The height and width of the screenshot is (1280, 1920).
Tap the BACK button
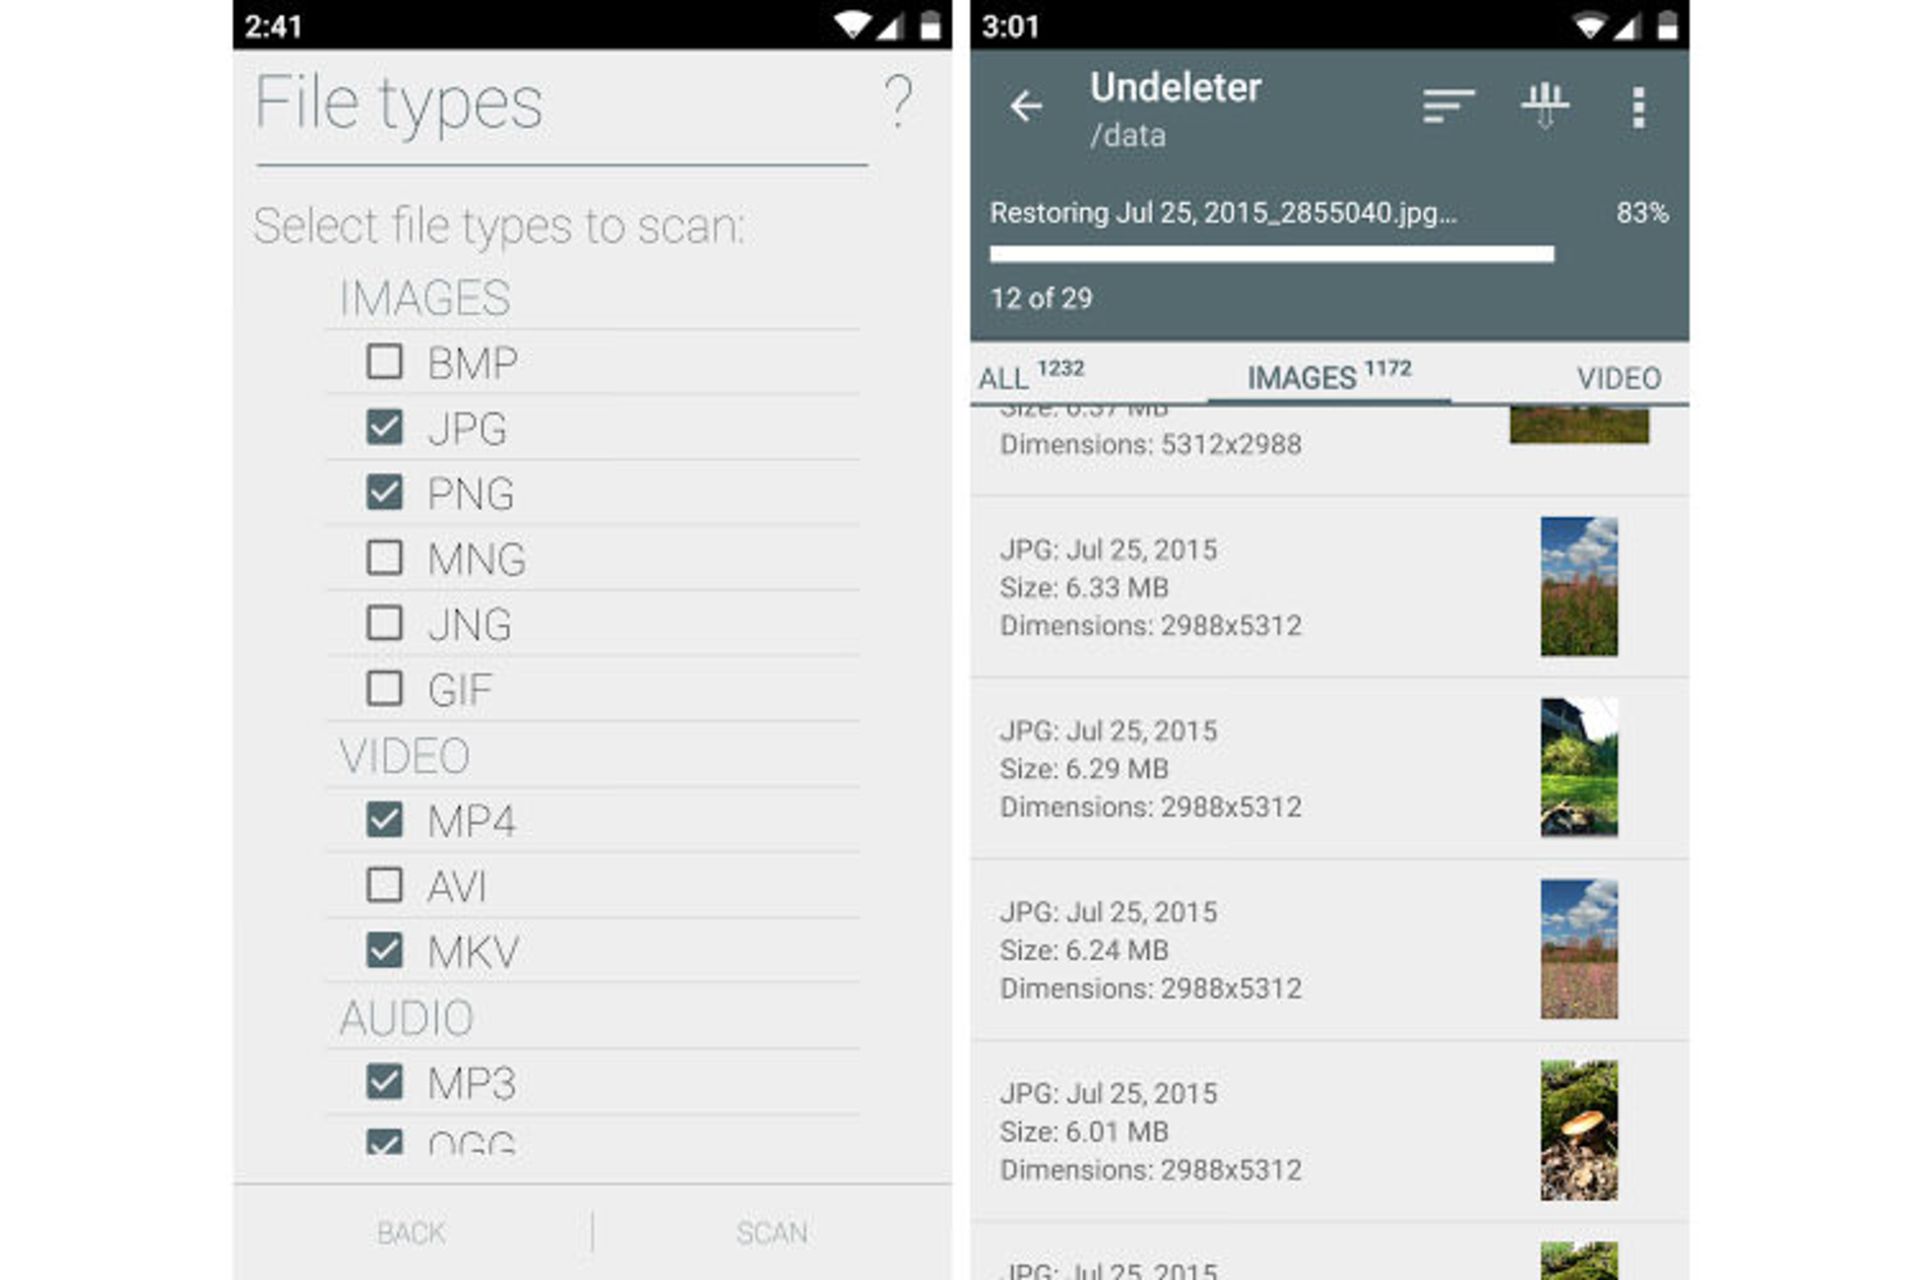(411, 1233)
